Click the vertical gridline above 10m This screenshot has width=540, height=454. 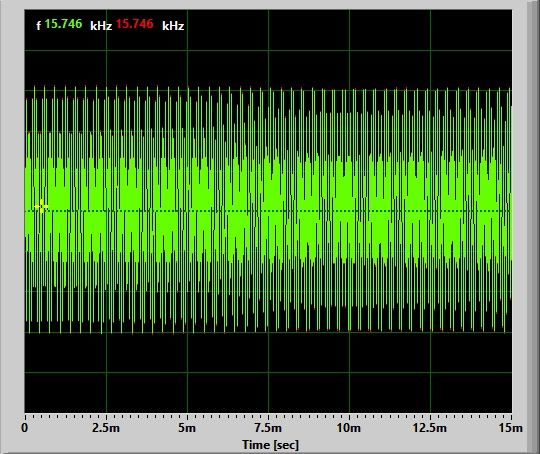coord(350,48)
